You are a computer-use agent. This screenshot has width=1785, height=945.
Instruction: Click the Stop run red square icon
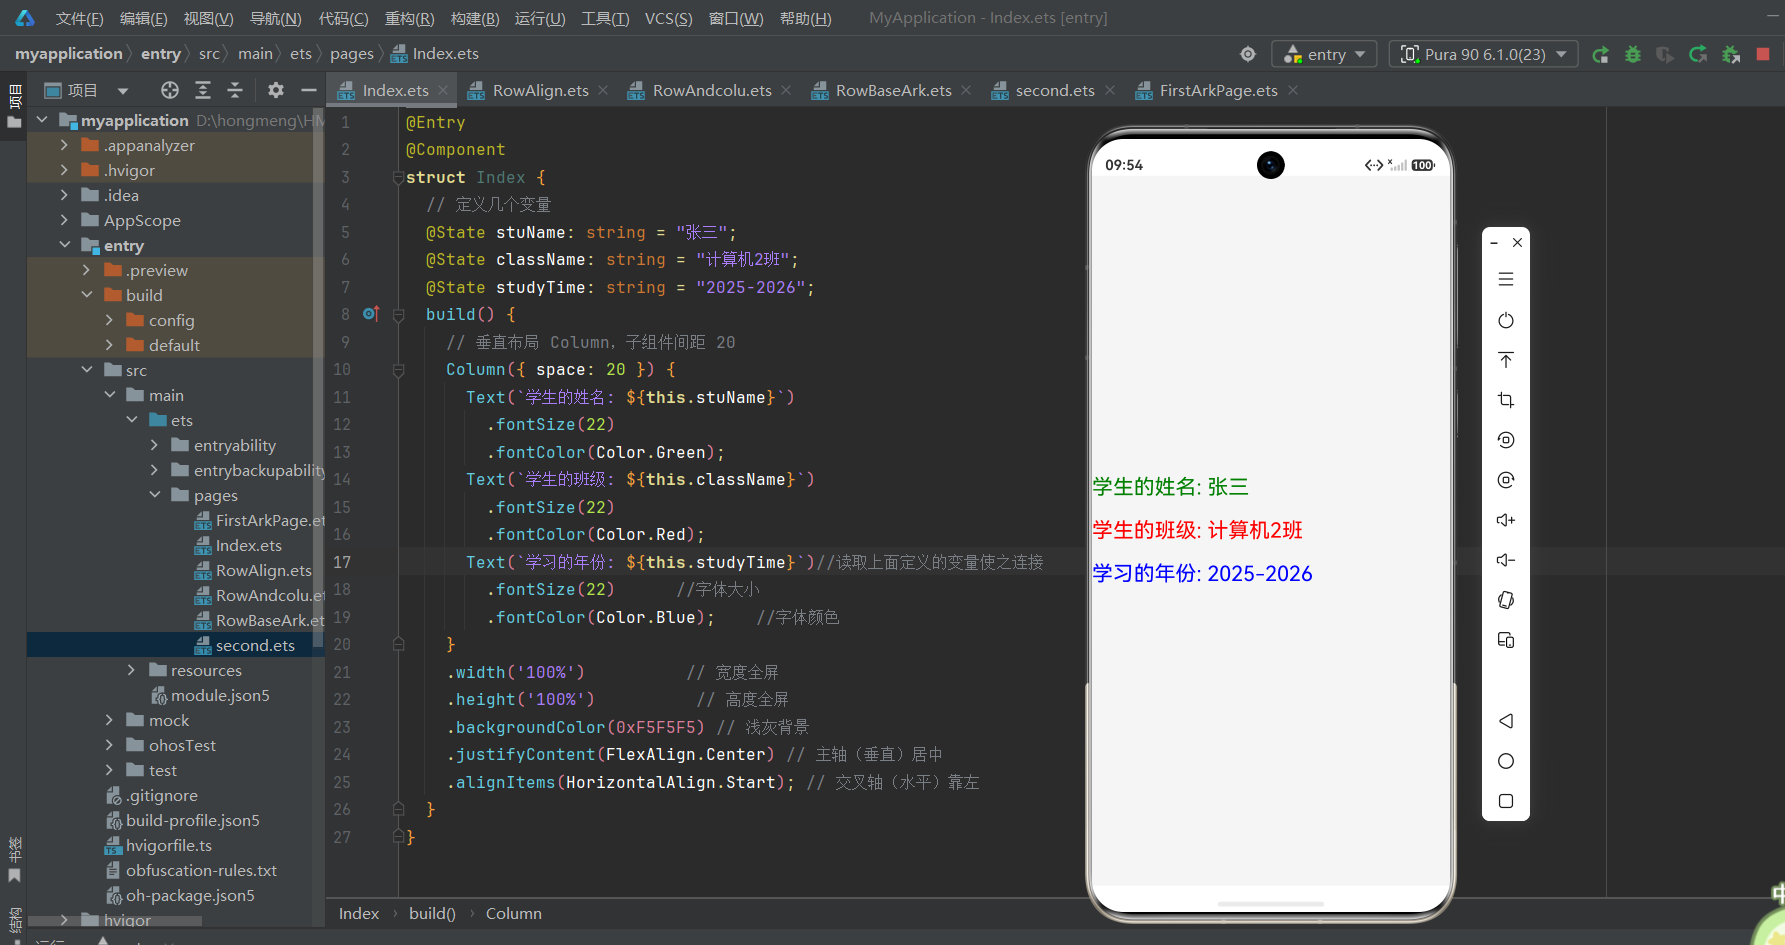click(x=1763, y=54)
